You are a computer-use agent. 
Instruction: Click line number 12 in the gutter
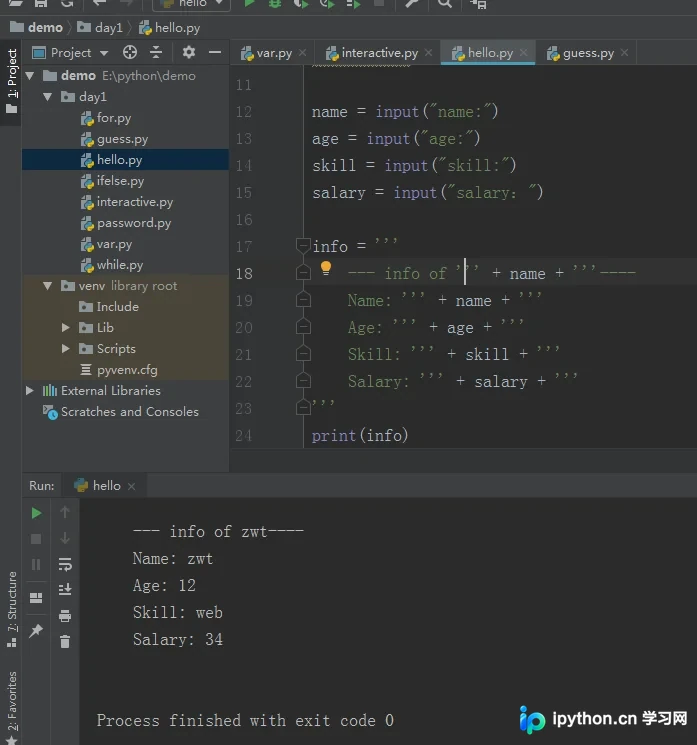tap(244, 112)
